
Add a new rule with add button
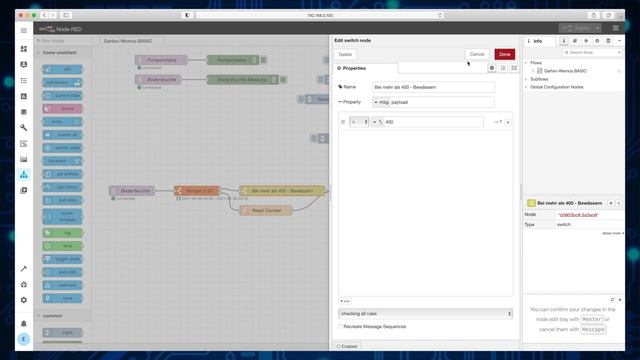click(345, 301)
